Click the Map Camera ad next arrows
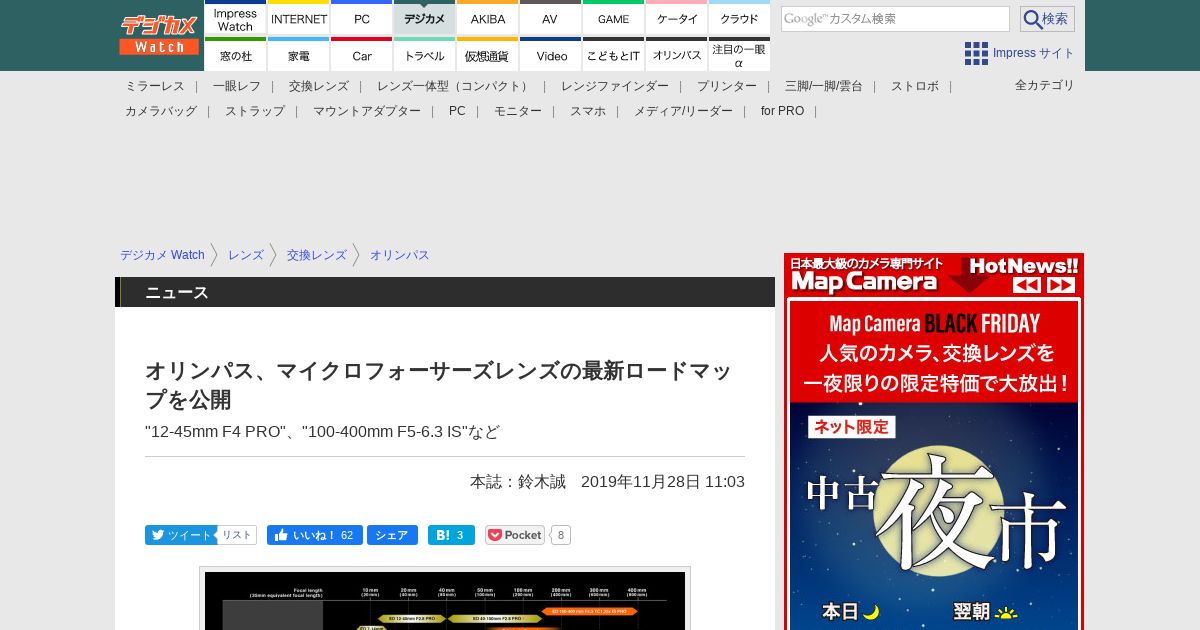 [x=1061, y=285]
